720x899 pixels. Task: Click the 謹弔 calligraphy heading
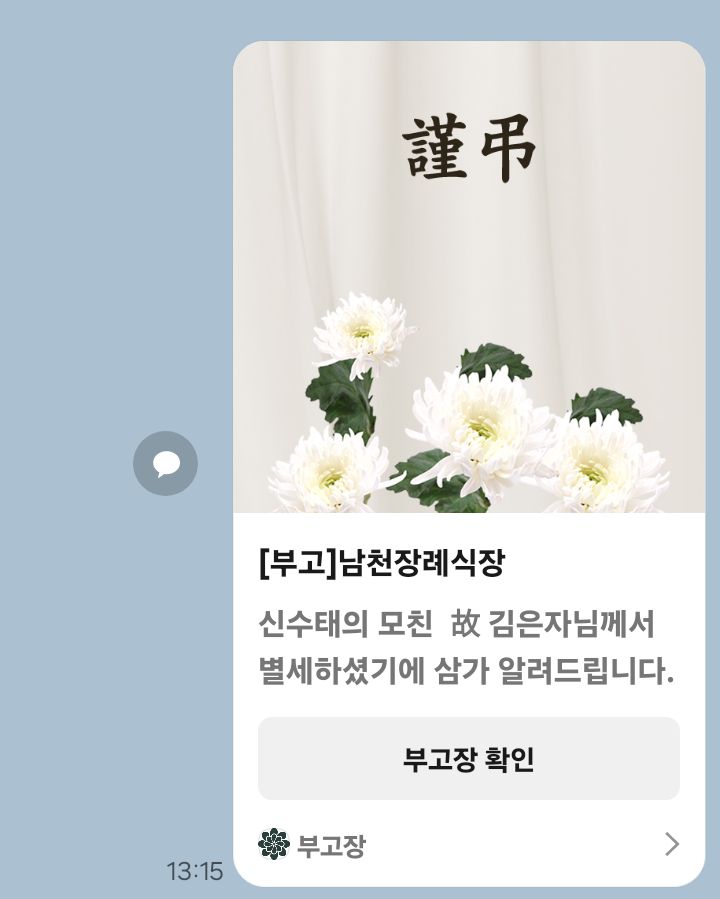click(x=468, y=148)
